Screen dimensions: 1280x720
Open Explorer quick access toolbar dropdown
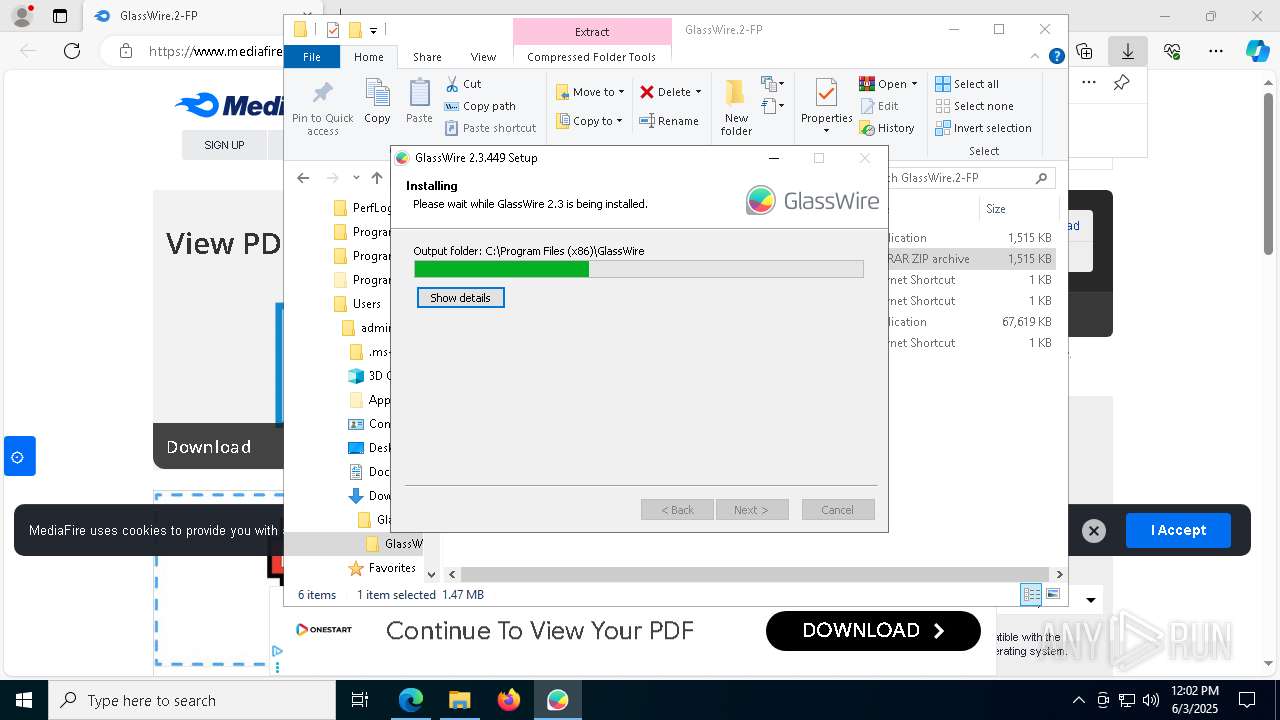coord(373,31)
